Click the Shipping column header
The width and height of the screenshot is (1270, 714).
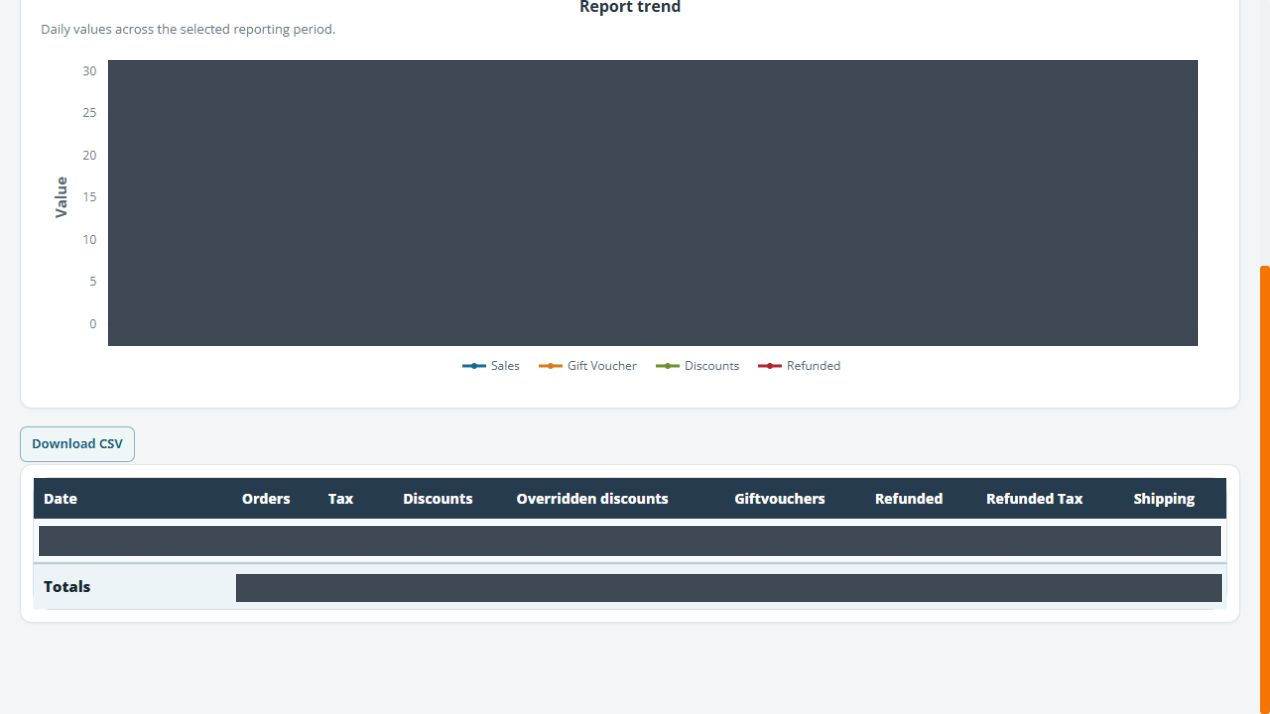(1164, 499)
